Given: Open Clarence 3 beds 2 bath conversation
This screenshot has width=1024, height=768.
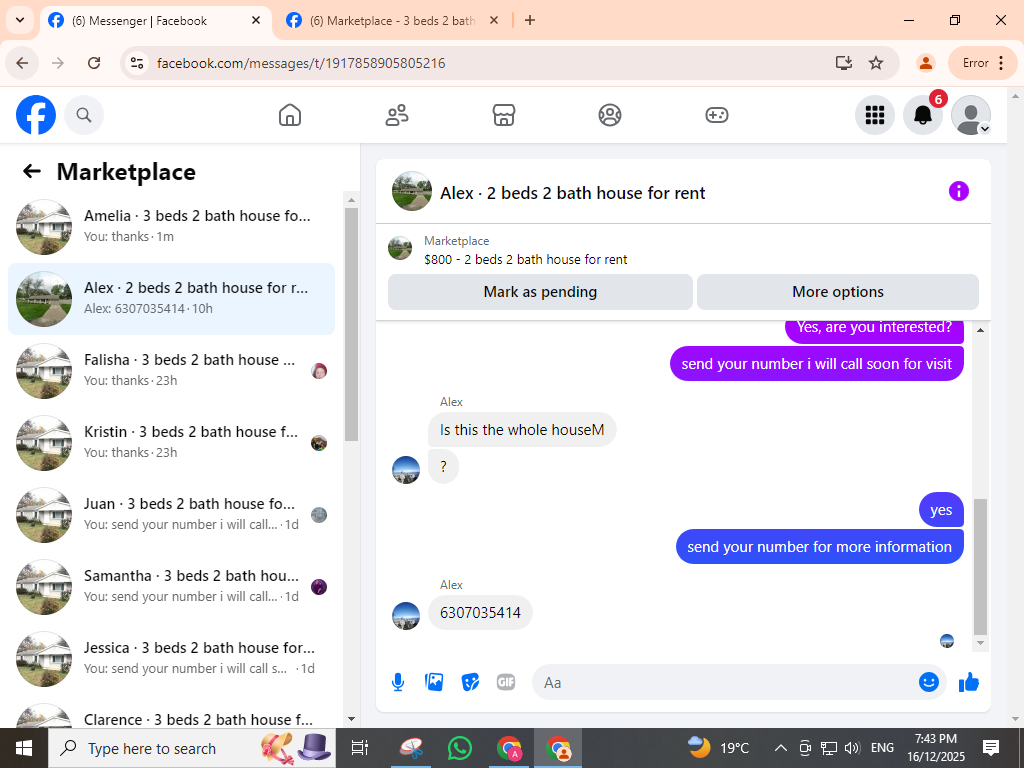Looking at the screenshot, I should (x=171, y=715).
